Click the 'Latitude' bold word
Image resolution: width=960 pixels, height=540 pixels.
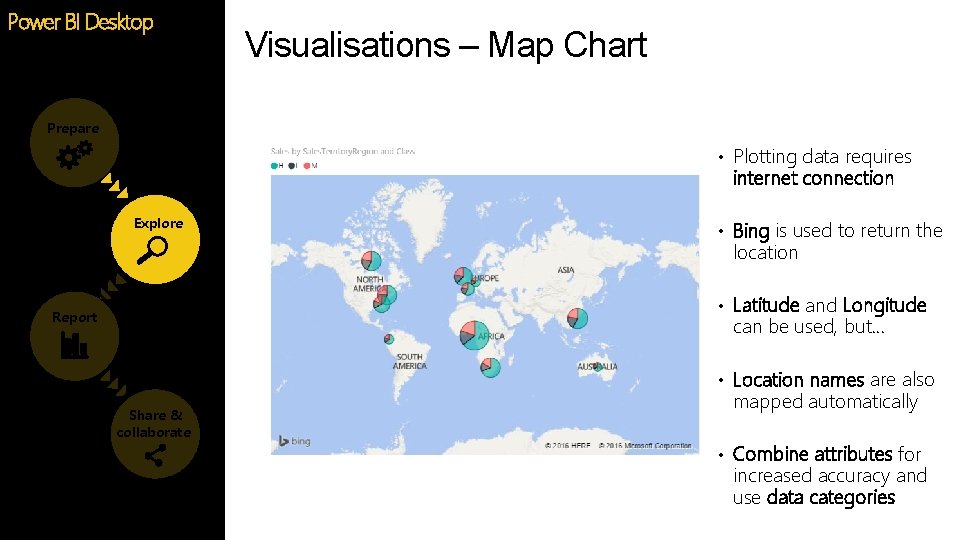tap(766, 305)
